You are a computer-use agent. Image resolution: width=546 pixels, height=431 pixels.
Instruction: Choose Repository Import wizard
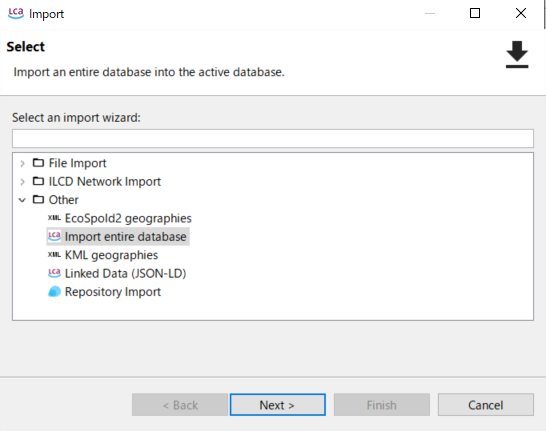[x=113, y=292]
